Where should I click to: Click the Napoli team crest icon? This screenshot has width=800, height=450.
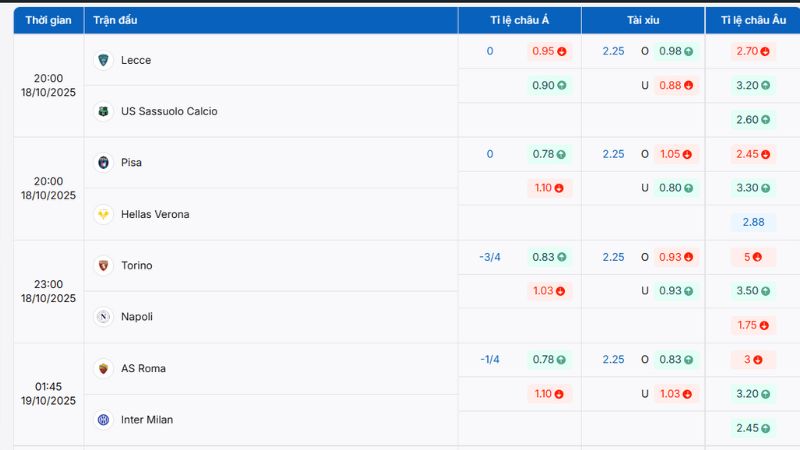point(103,316)
